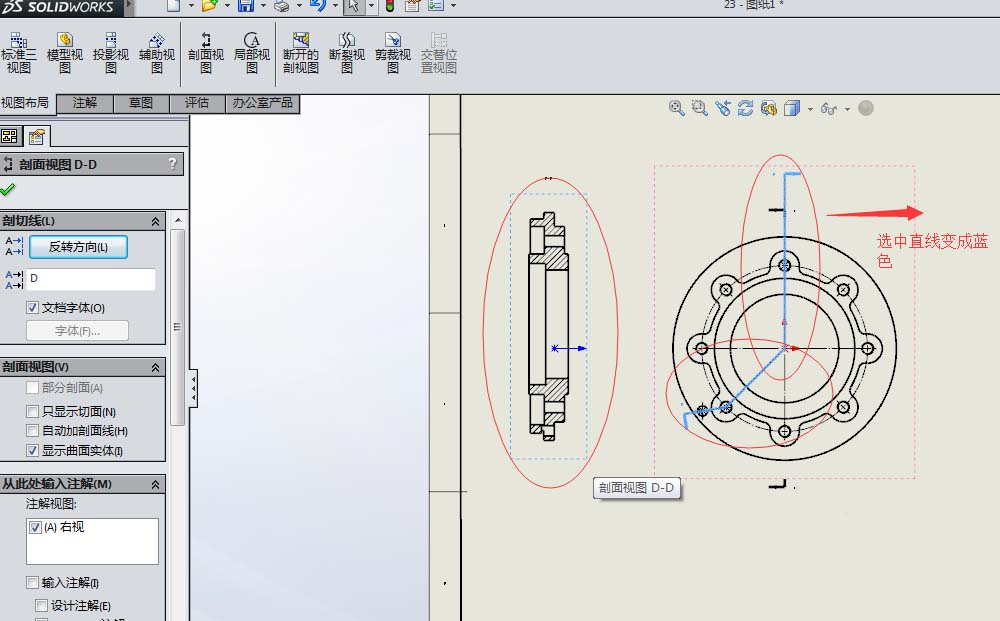Collapse the 从此处输入注解 section
Image resolution: width=1000 pixels, height=621 pixels.
pyautogui.click(x=156, y=484)
